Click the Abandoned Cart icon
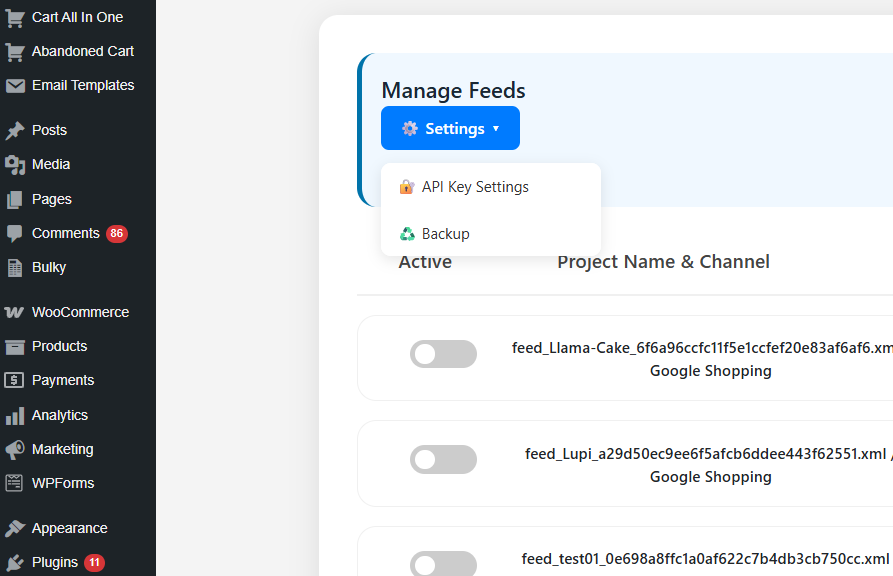This screenshot has height=576, width=893. (15, 52)
